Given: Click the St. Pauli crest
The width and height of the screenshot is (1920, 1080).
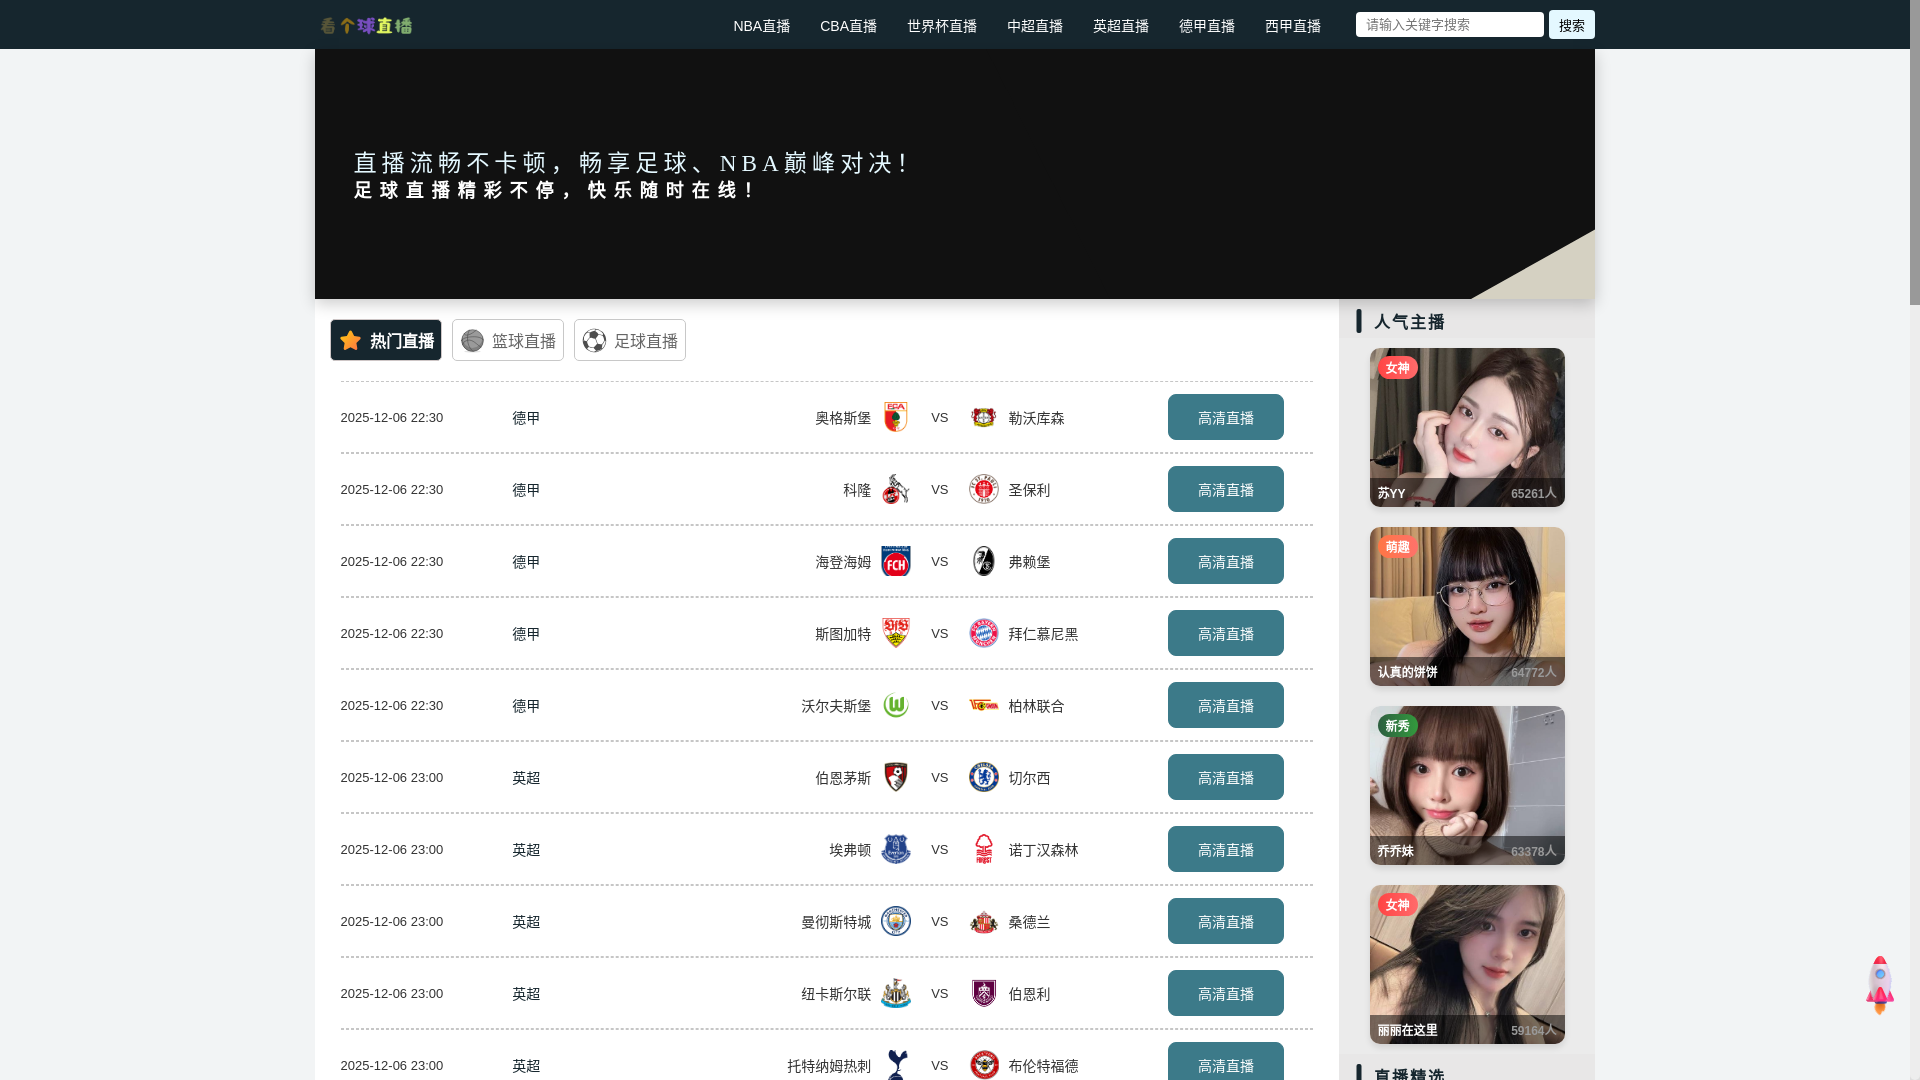Looking at the screenshot, I should 984,489.
